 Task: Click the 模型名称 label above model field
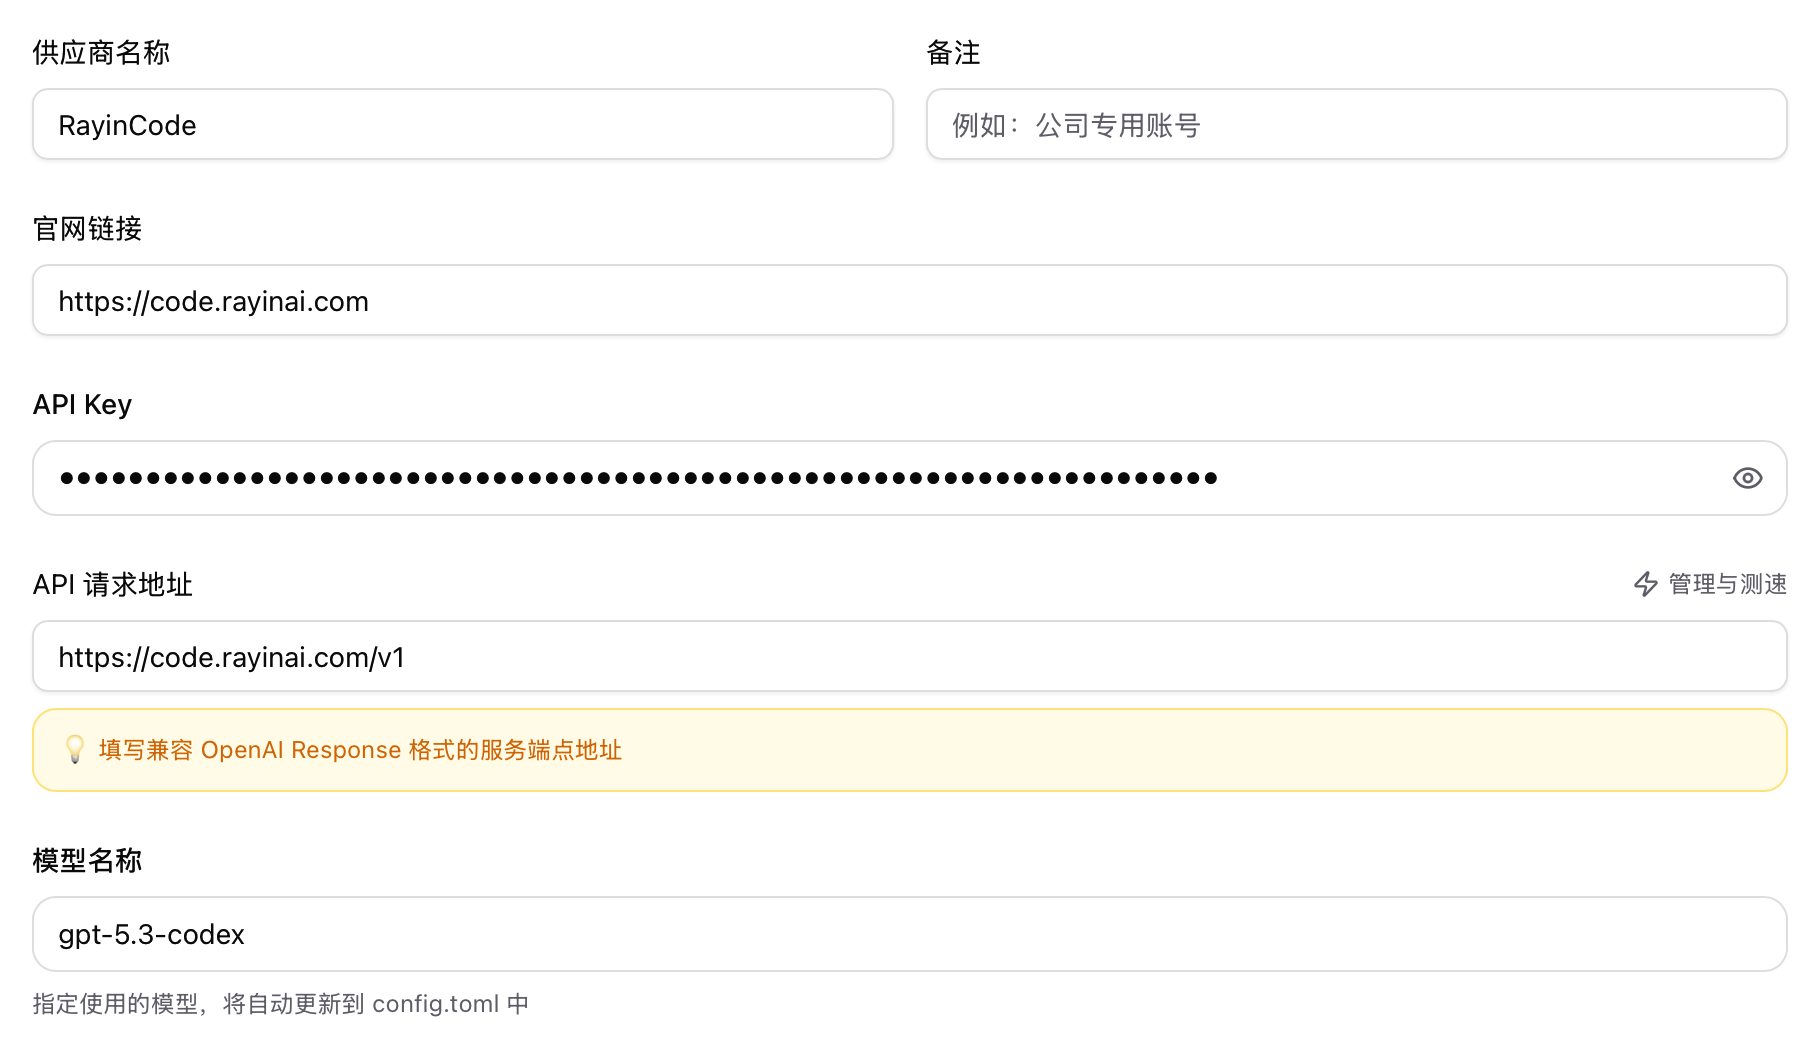pyautogui.click(x=88, y=860)
